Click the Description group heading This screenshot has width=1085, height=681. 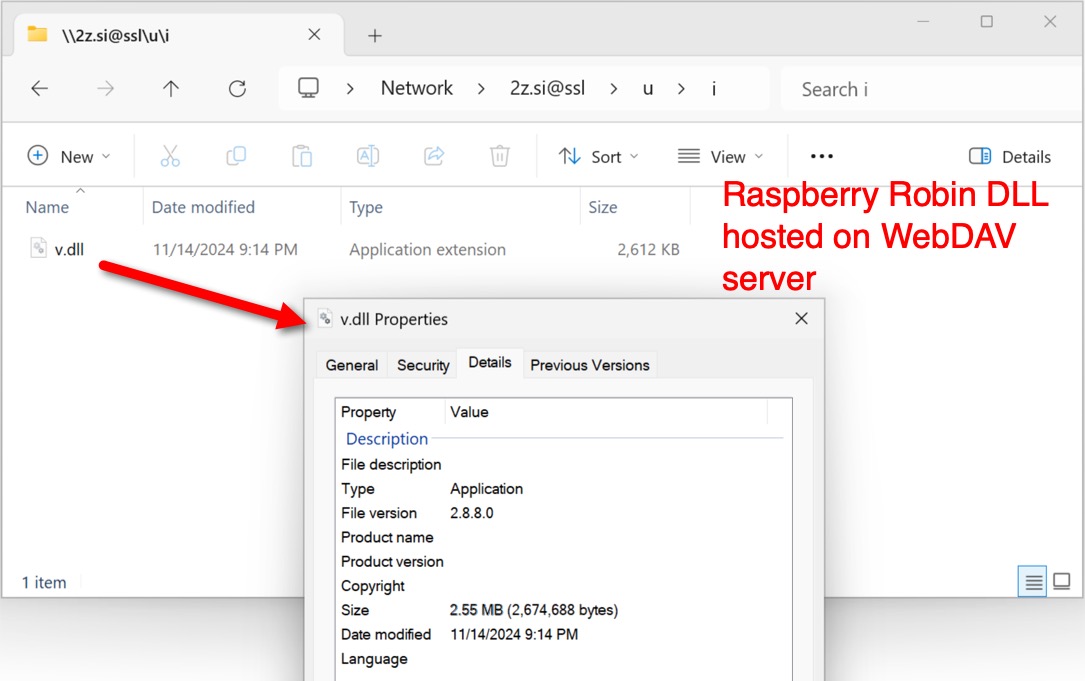coord(387,439)
